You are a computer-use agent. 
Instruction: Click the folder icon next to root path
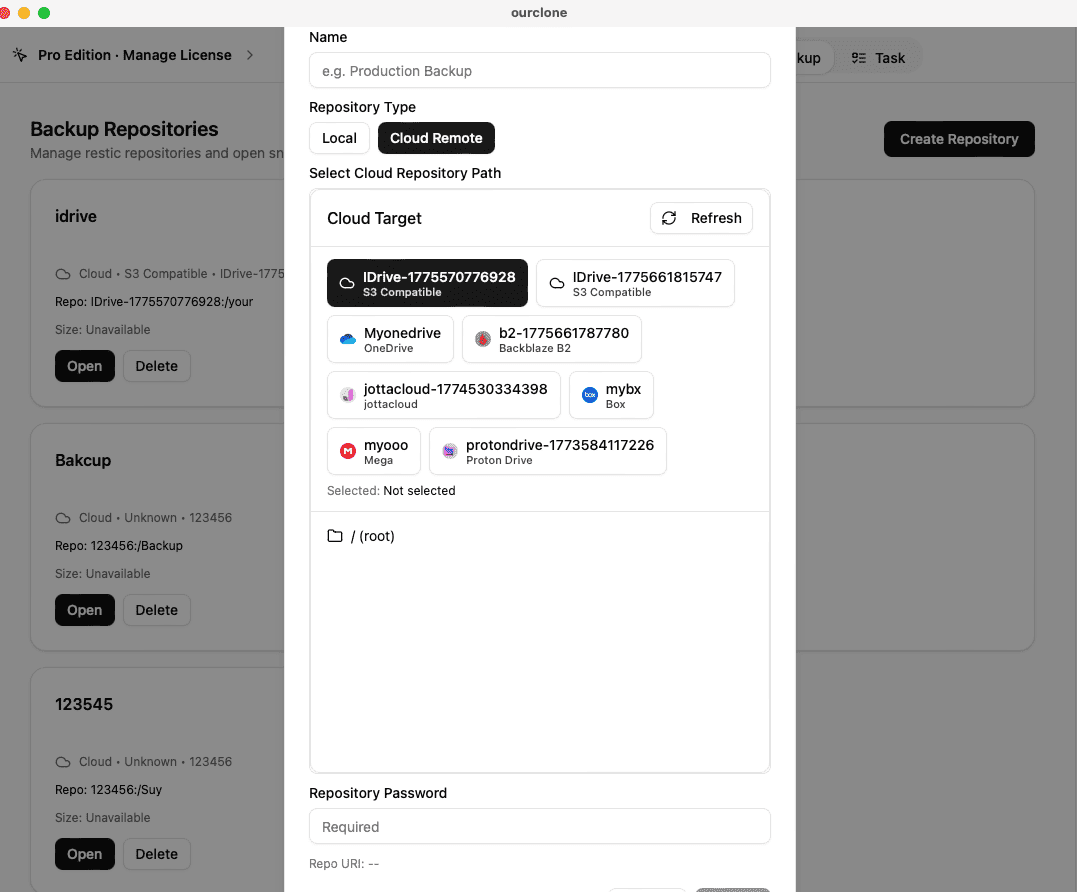[x=335, y=536]
